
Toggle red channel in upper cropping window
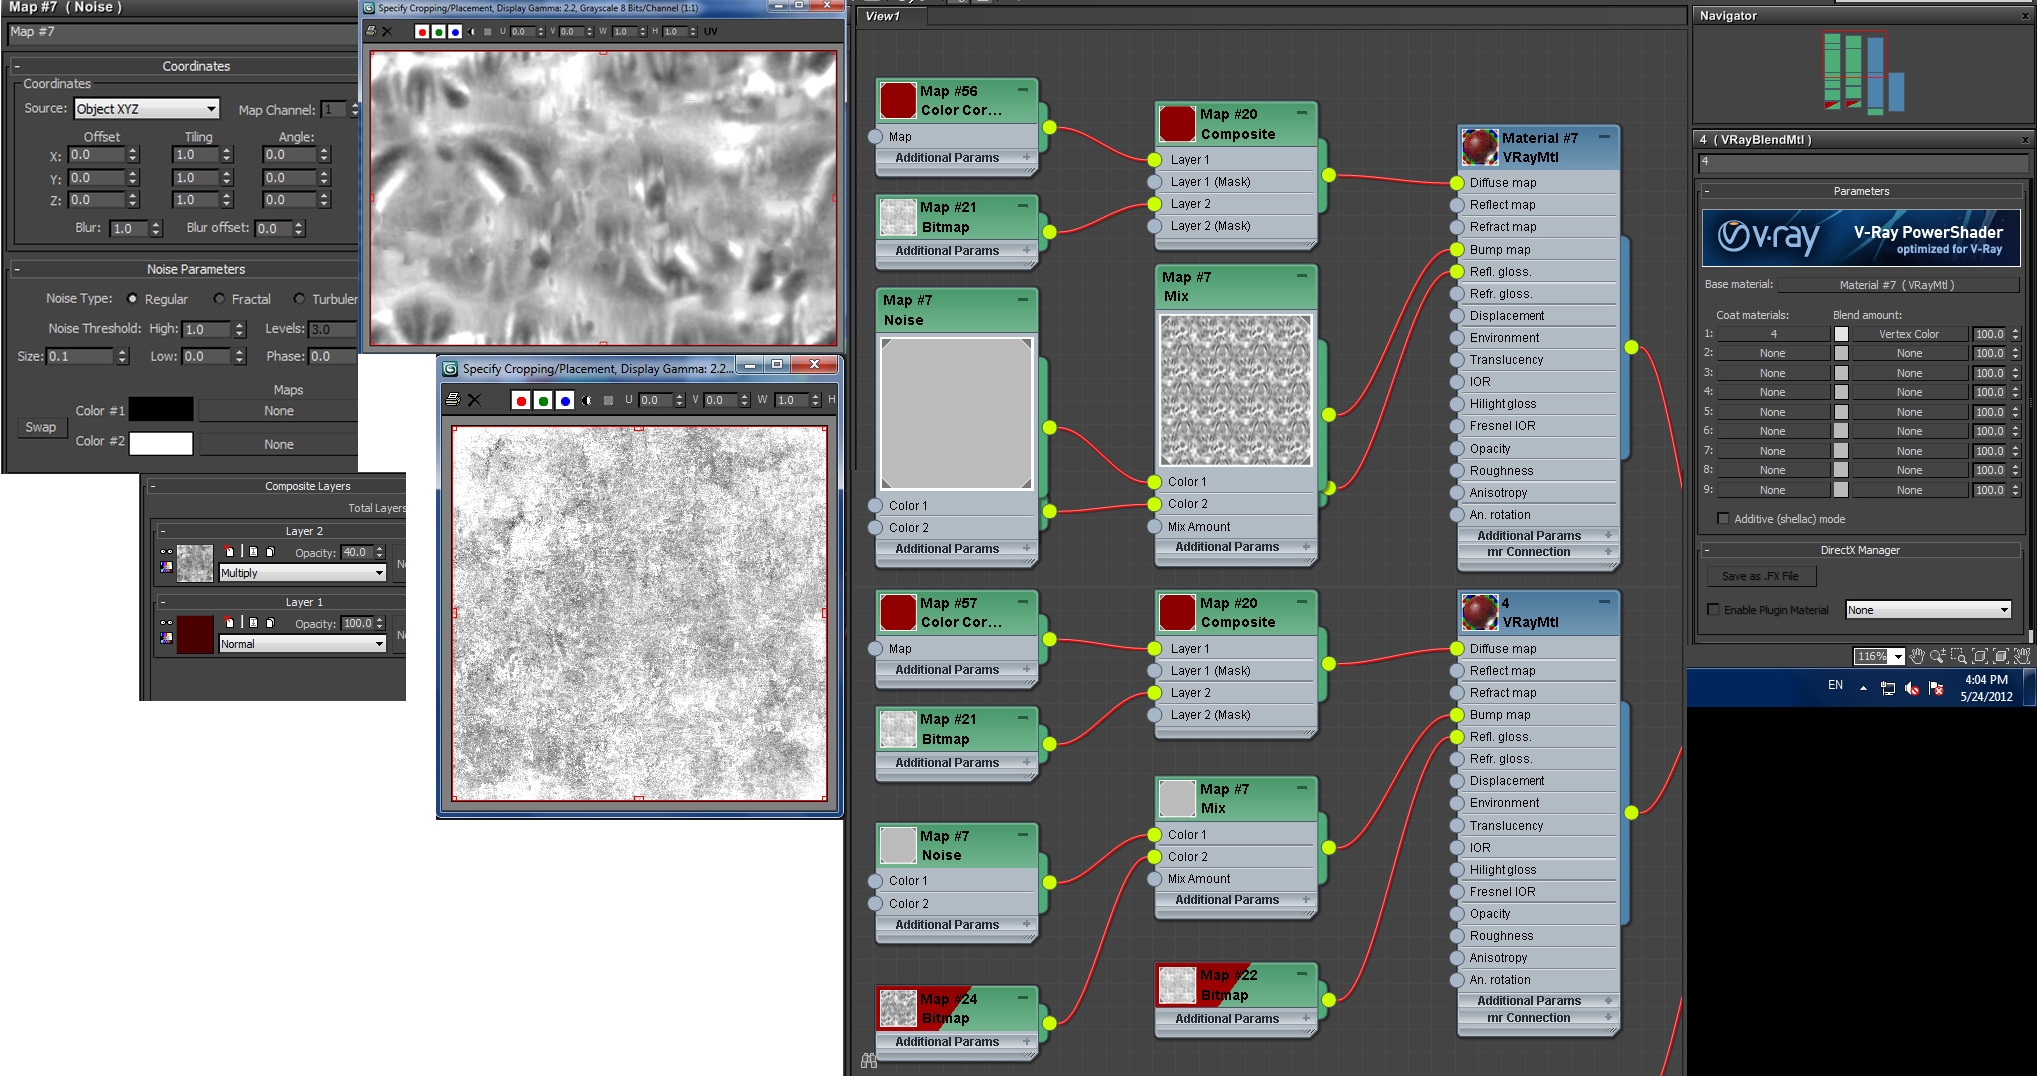click(422, 31)
